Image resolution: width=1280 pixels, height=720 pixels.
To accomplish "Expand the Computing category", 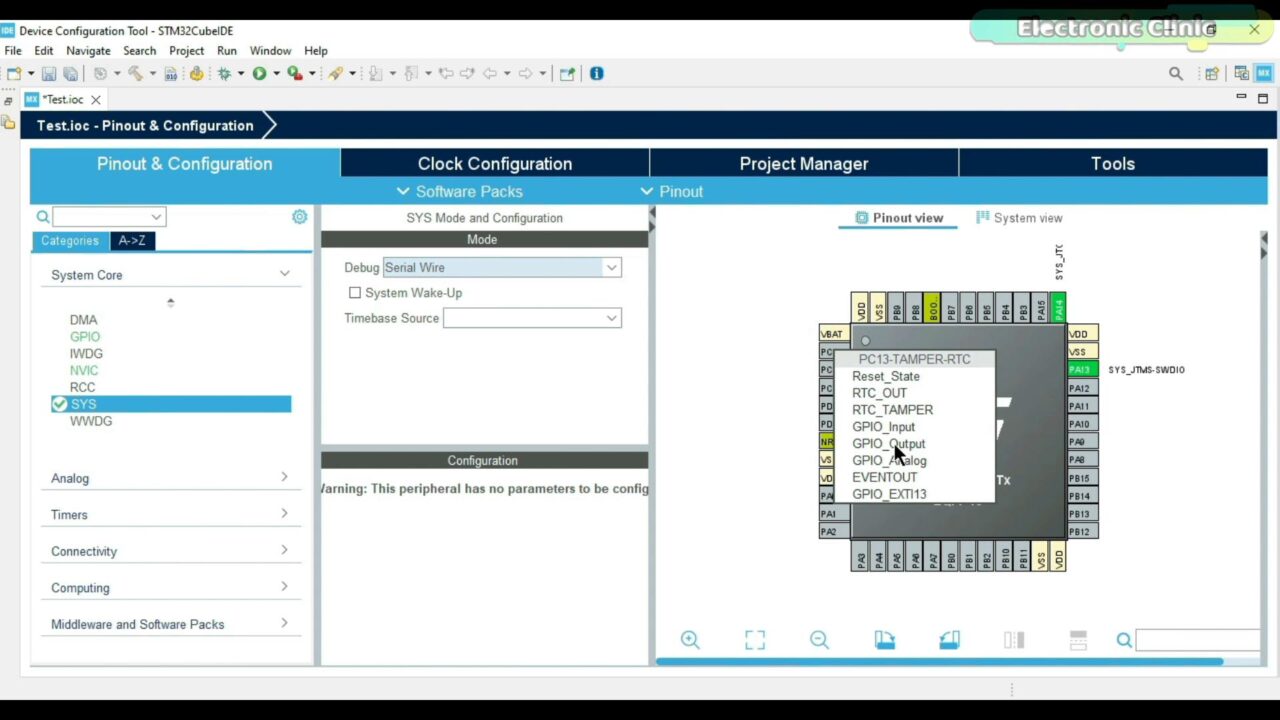I will (x=284, y=587).
